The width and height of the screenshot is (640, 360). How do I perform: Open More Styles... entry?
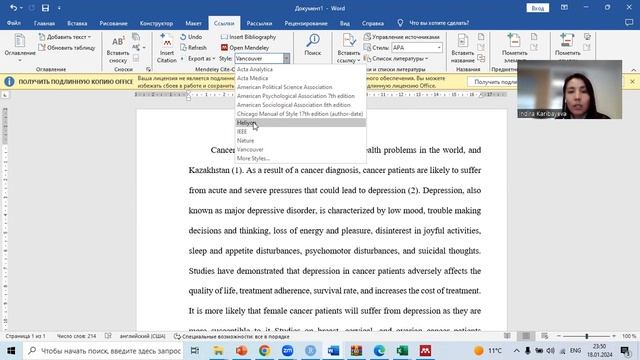pyautogui.click(x=300, y=158)
